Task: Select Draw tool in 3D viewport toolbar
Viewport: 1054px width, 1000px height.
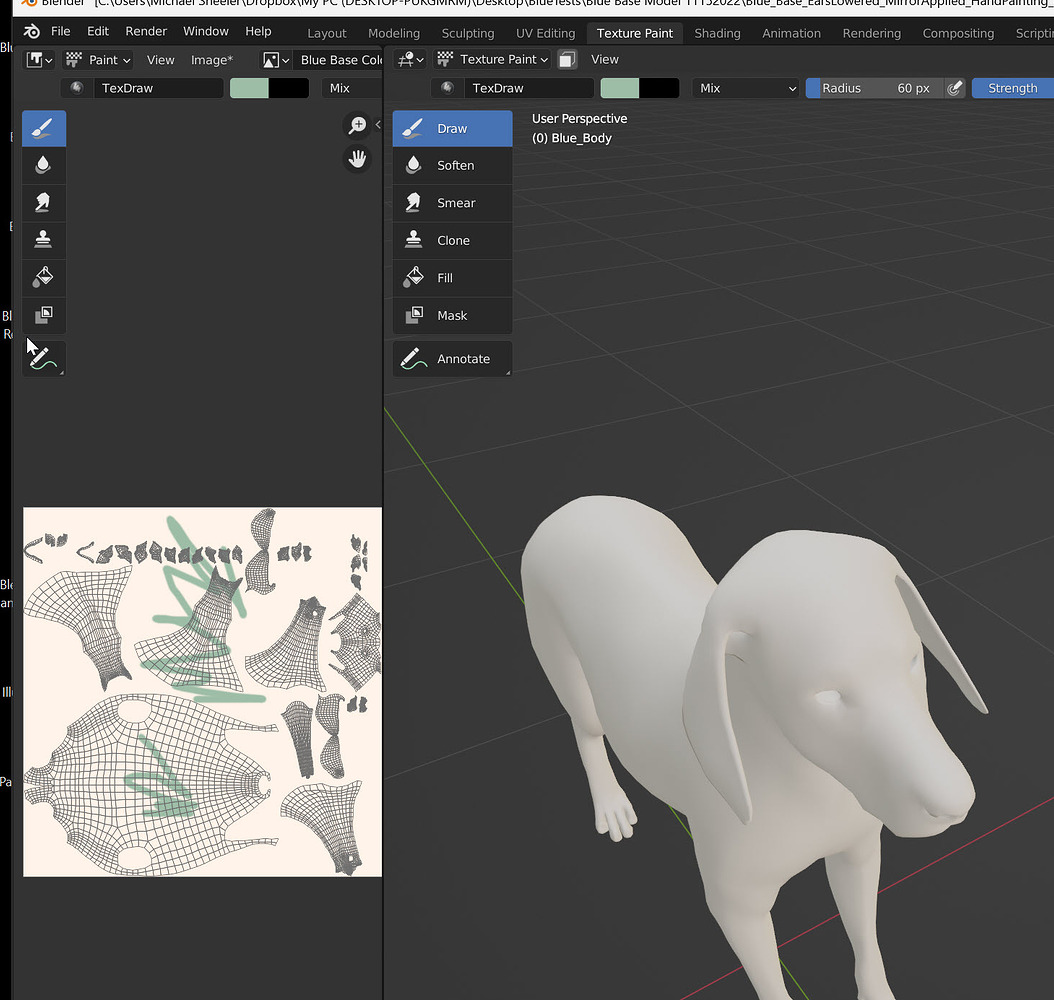Action: [452, 128]
